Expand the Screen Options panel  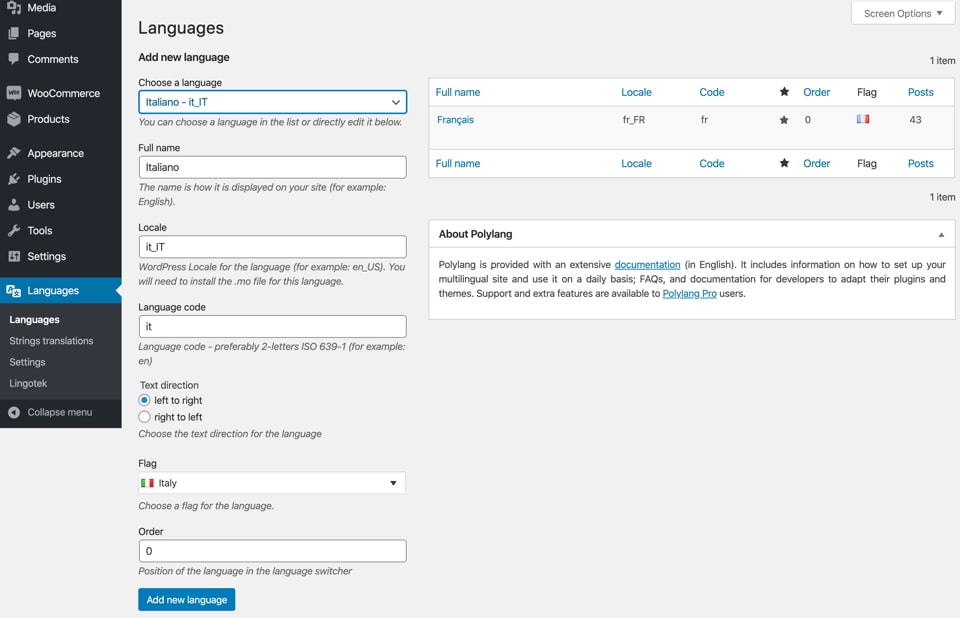902,13
